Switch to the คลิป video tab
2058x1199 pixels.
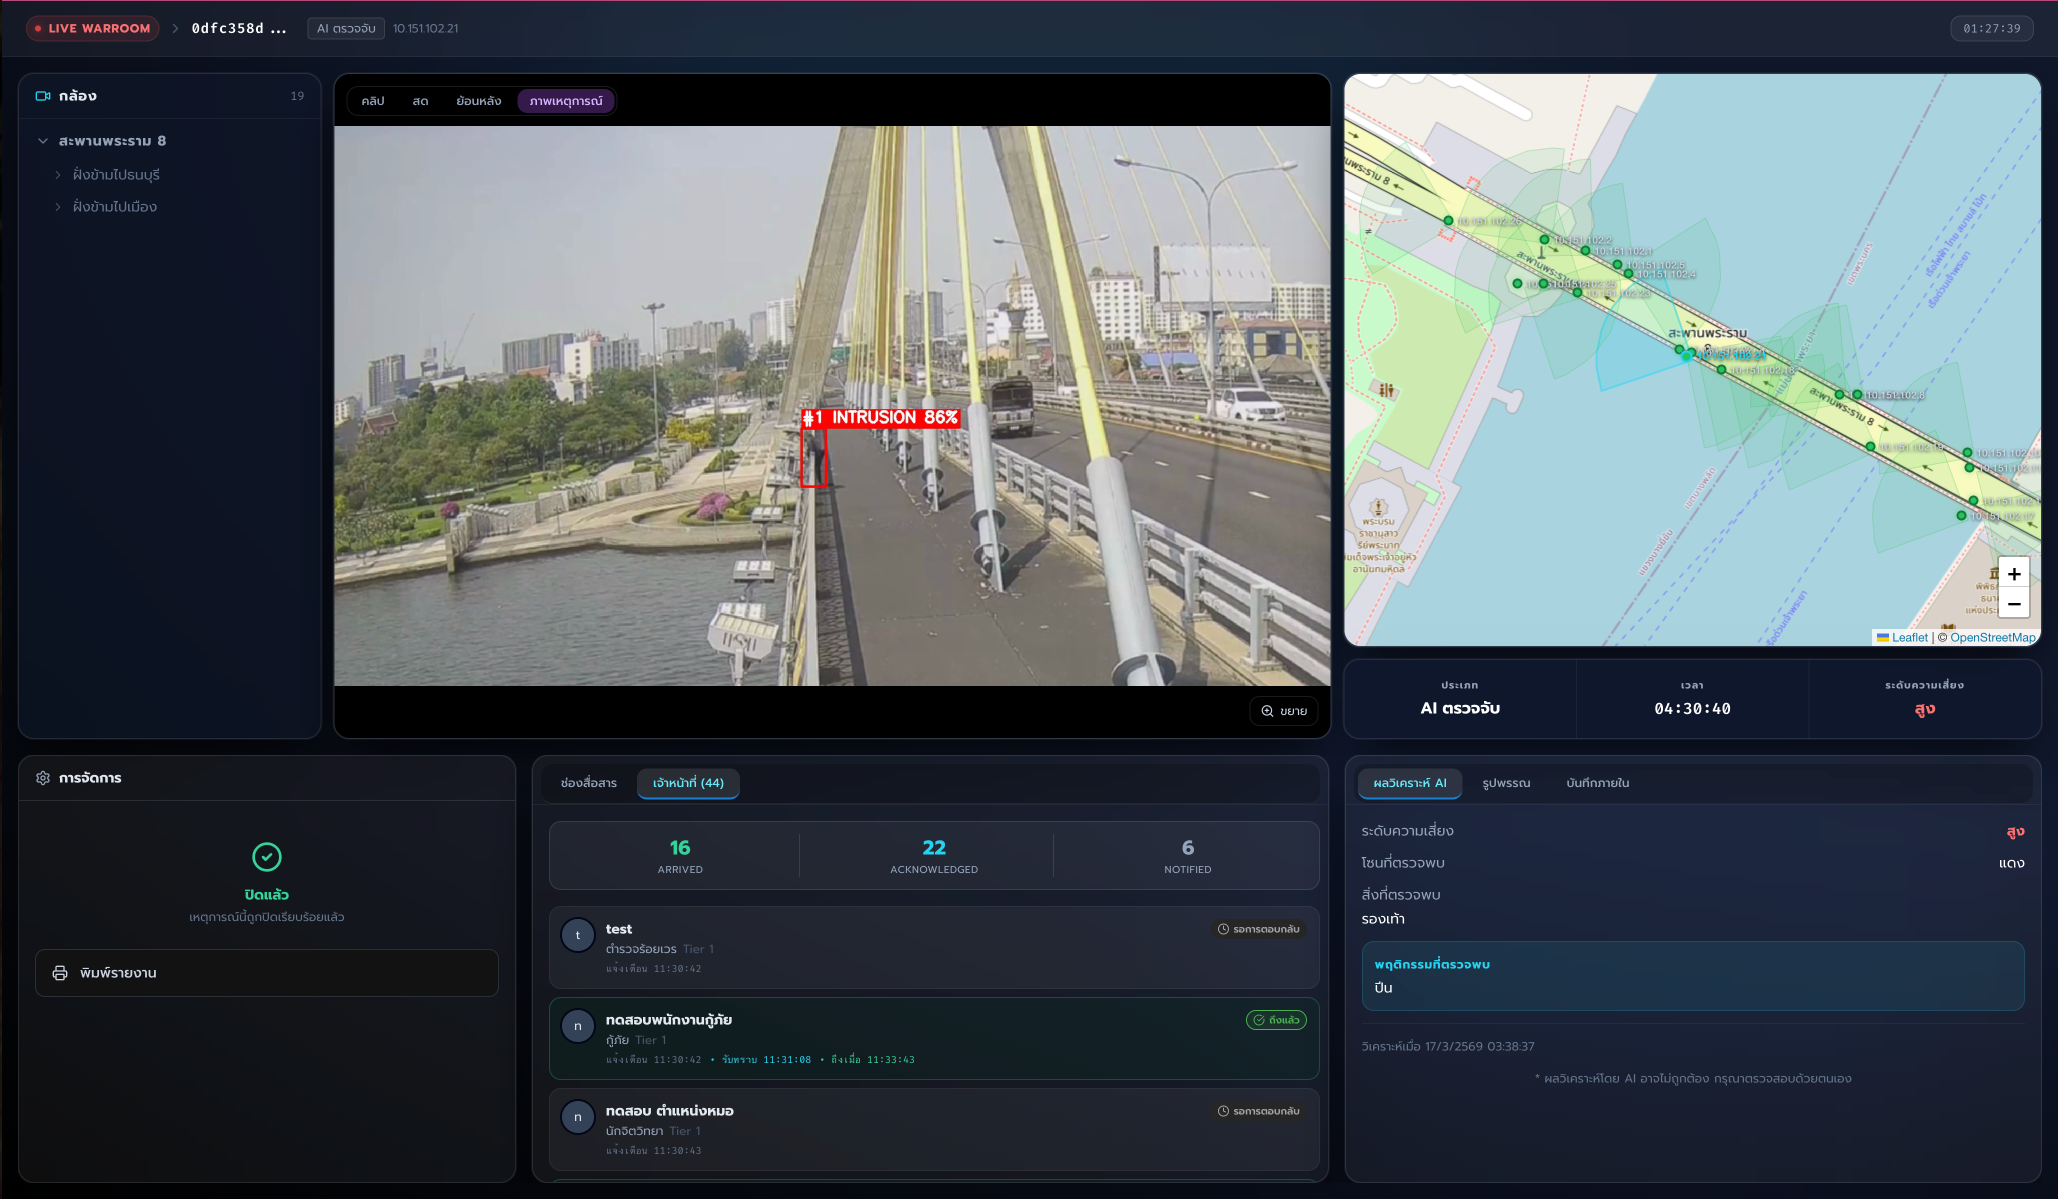[x=373, y=101]
